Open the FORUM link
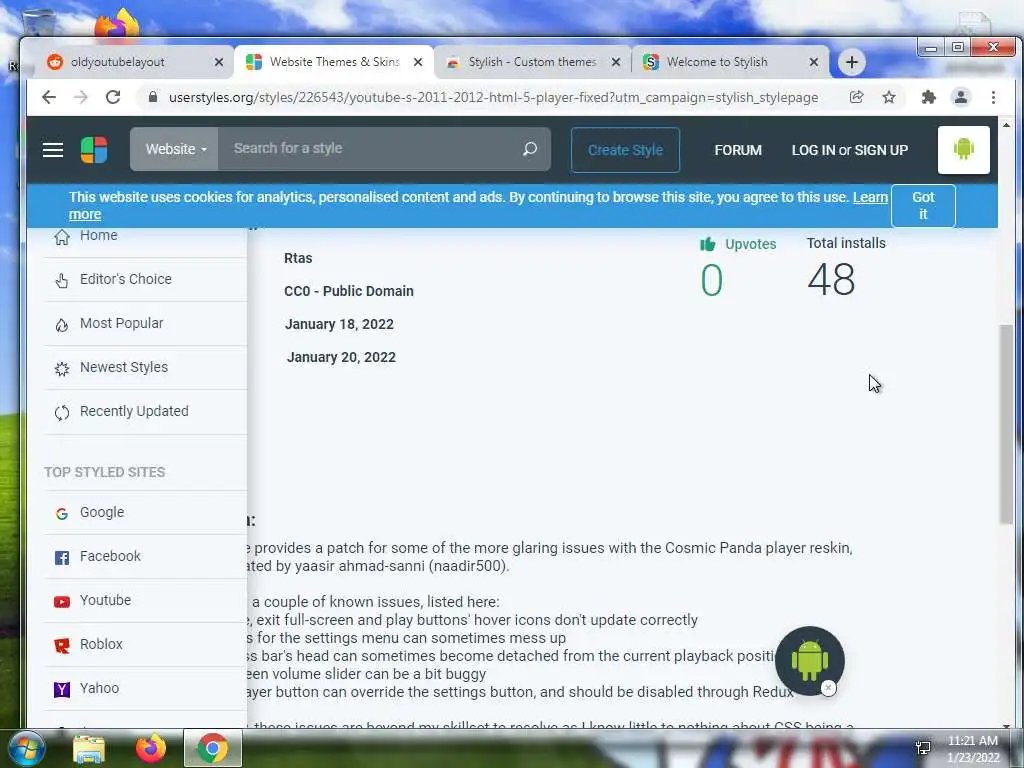This screenshot has height=768, width=1024. tap(738, 150)
